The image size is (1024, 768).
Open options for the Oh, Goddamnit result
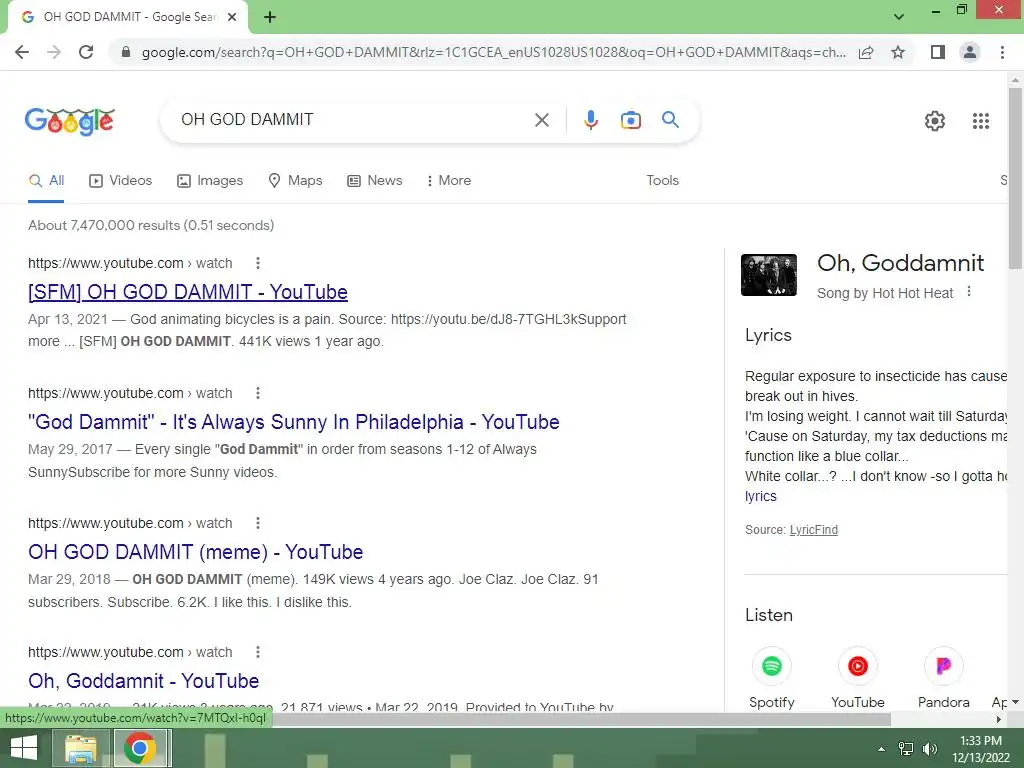258,652
